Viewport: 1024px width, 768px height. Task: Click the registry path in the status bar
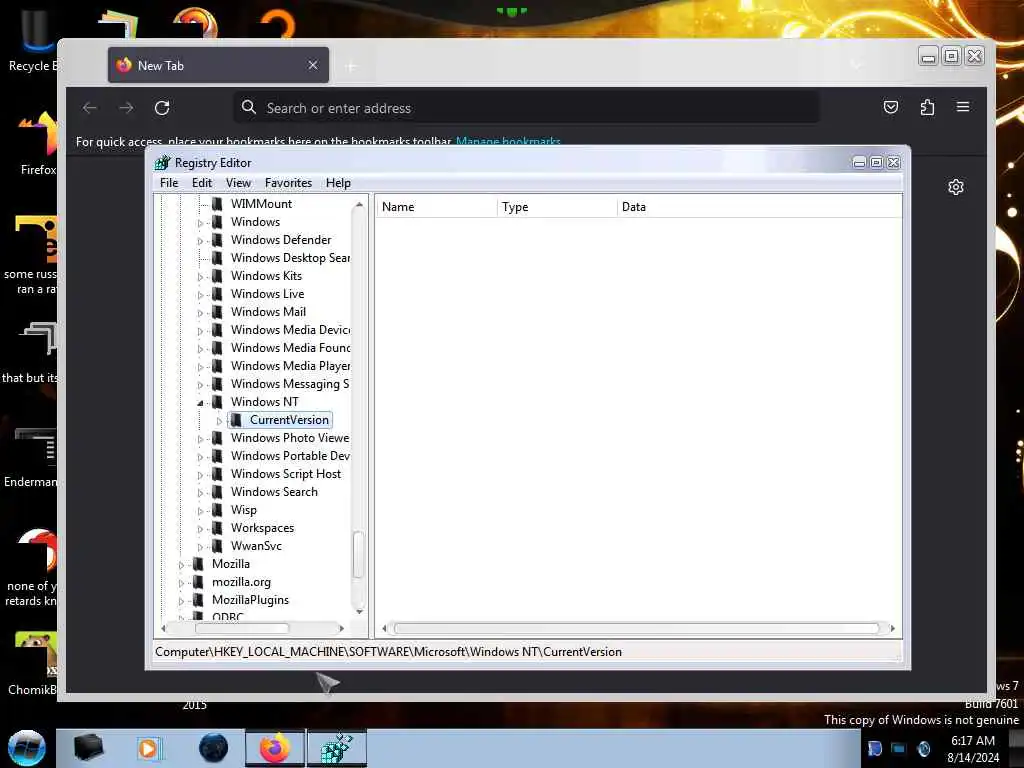388,652
